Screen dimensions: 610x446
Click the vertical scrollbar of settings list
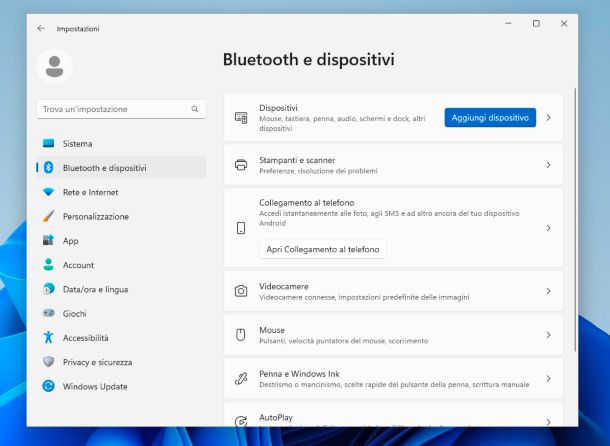pos(575,220)
